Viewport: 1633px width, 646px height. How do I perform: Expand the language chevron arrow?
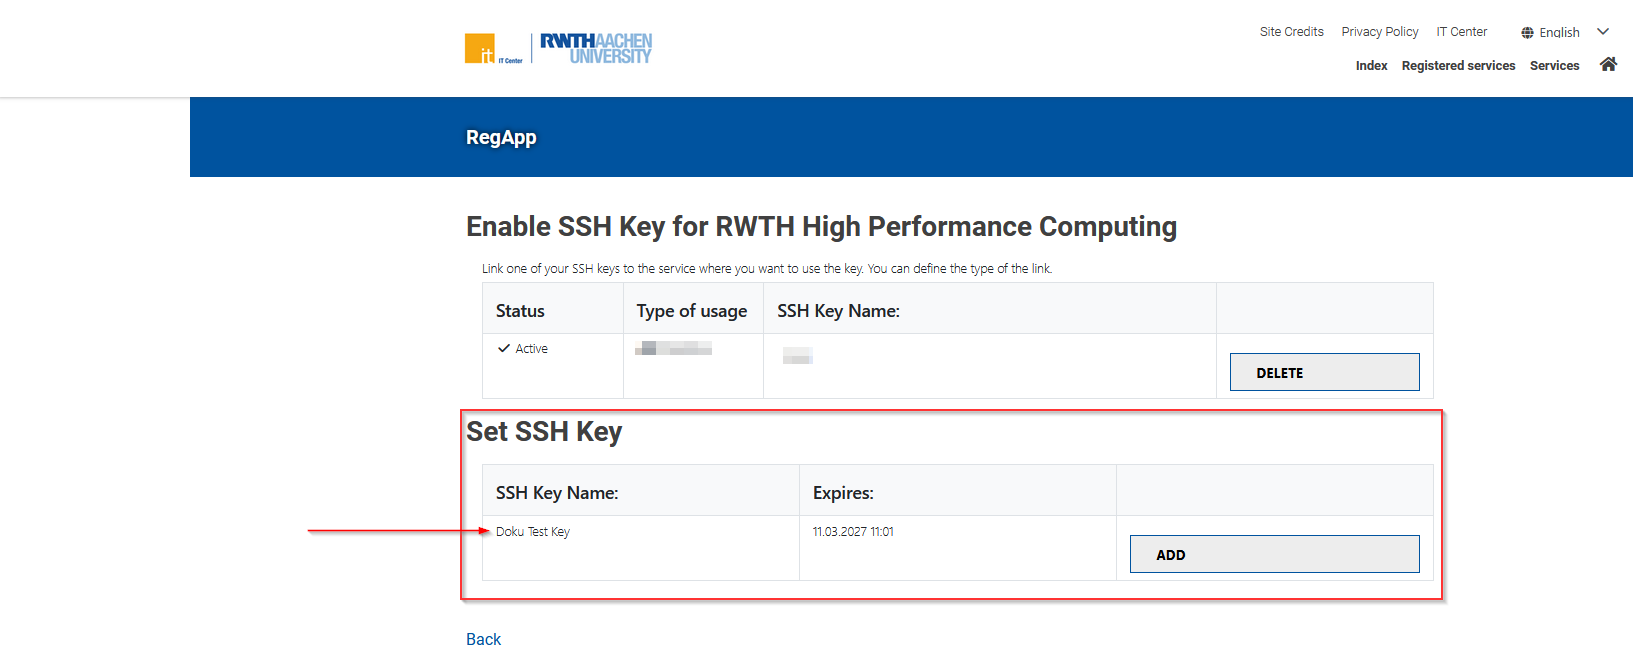(x=1603, y=32)
